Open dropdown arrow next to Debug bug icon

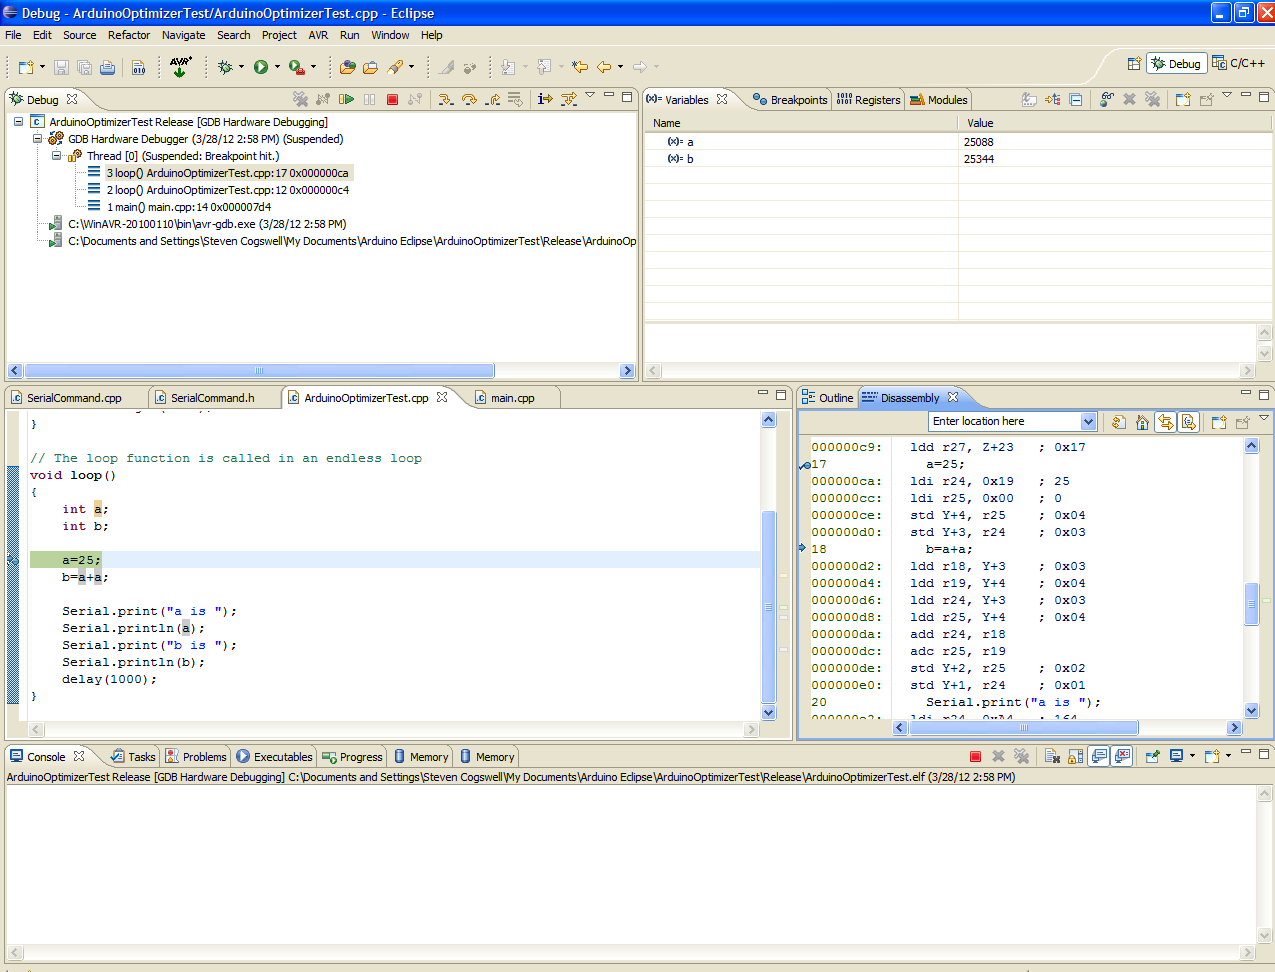pos(241,67)
